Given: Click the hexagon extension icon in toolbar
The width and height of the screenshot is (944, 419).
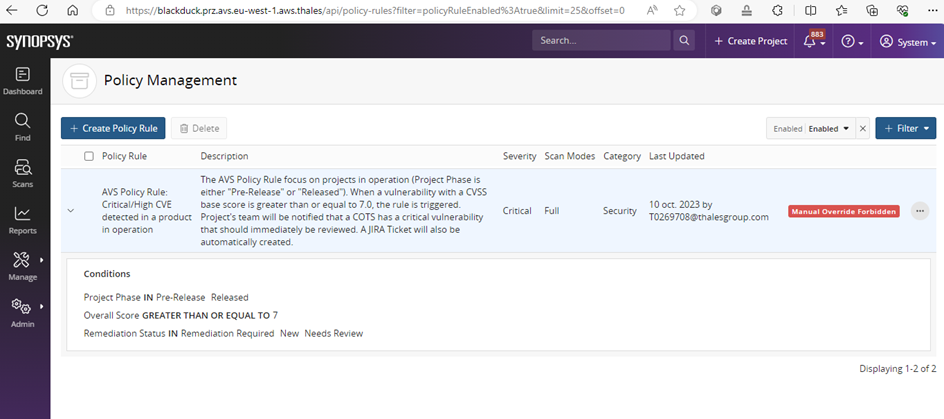Looking at the screenshot, I should pos(716,10).
